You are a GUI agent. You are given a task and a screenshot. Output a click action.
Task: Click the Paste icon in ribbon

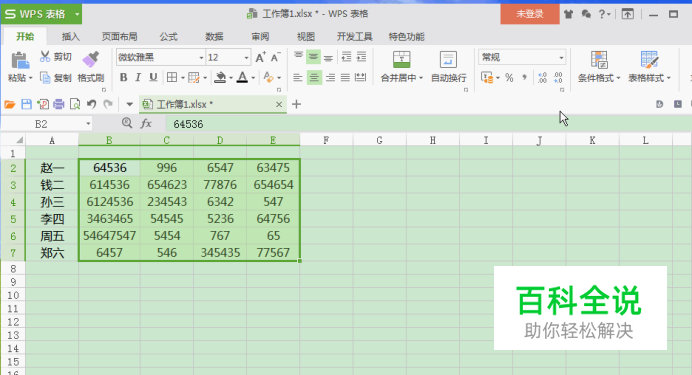(19, 60)
